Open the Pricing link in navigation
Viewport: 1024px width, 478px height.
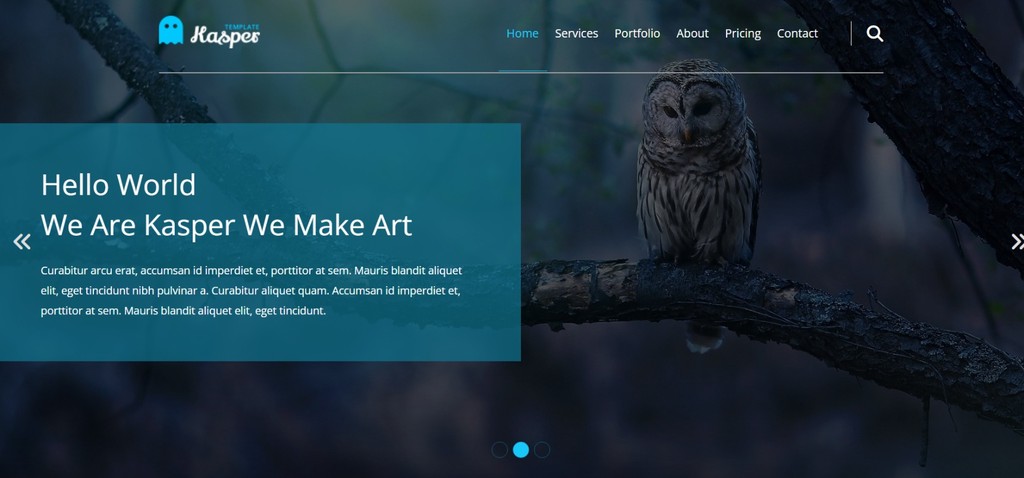(x=743, y=33)
